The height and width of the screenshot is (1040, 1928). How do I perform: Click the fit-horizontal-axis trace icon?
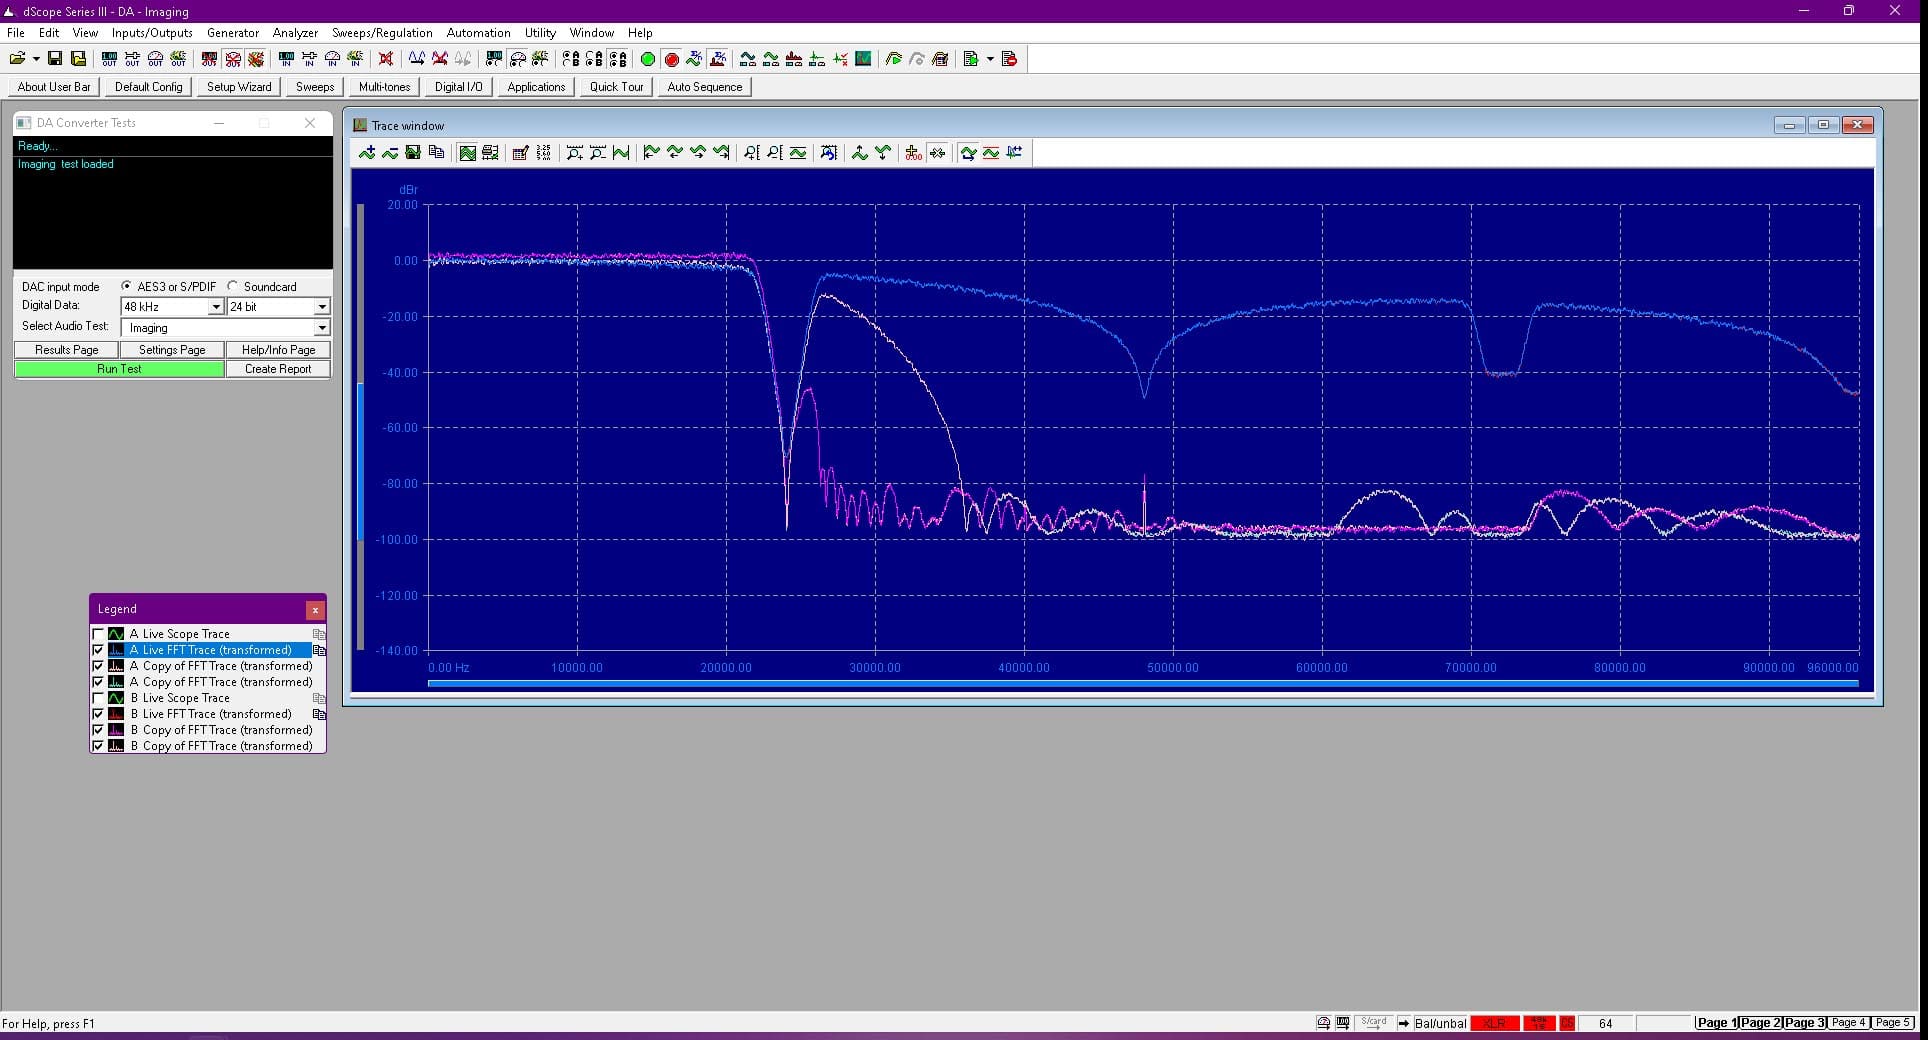(x=621, y=153)
